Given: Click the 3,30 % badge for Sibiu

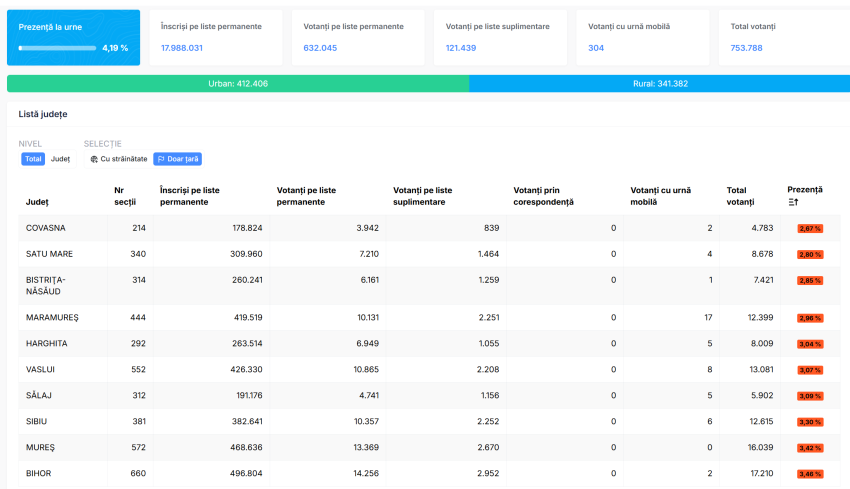Looking at the screenshot, I should [x=809, y=422].
